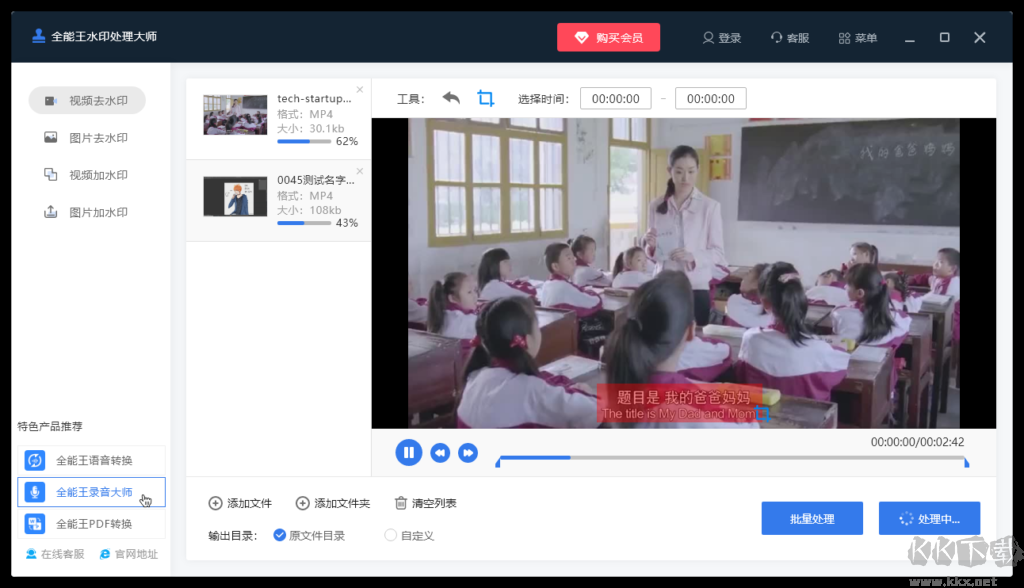Select the 图片去水印 tool
1024x588 pixels.
[87, 137]
